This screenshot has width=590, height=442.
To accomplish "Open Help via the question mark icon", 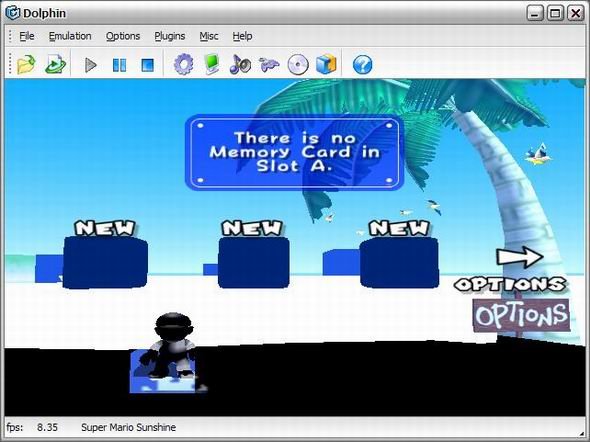I will pyautogui.click(x=363, y=65).
